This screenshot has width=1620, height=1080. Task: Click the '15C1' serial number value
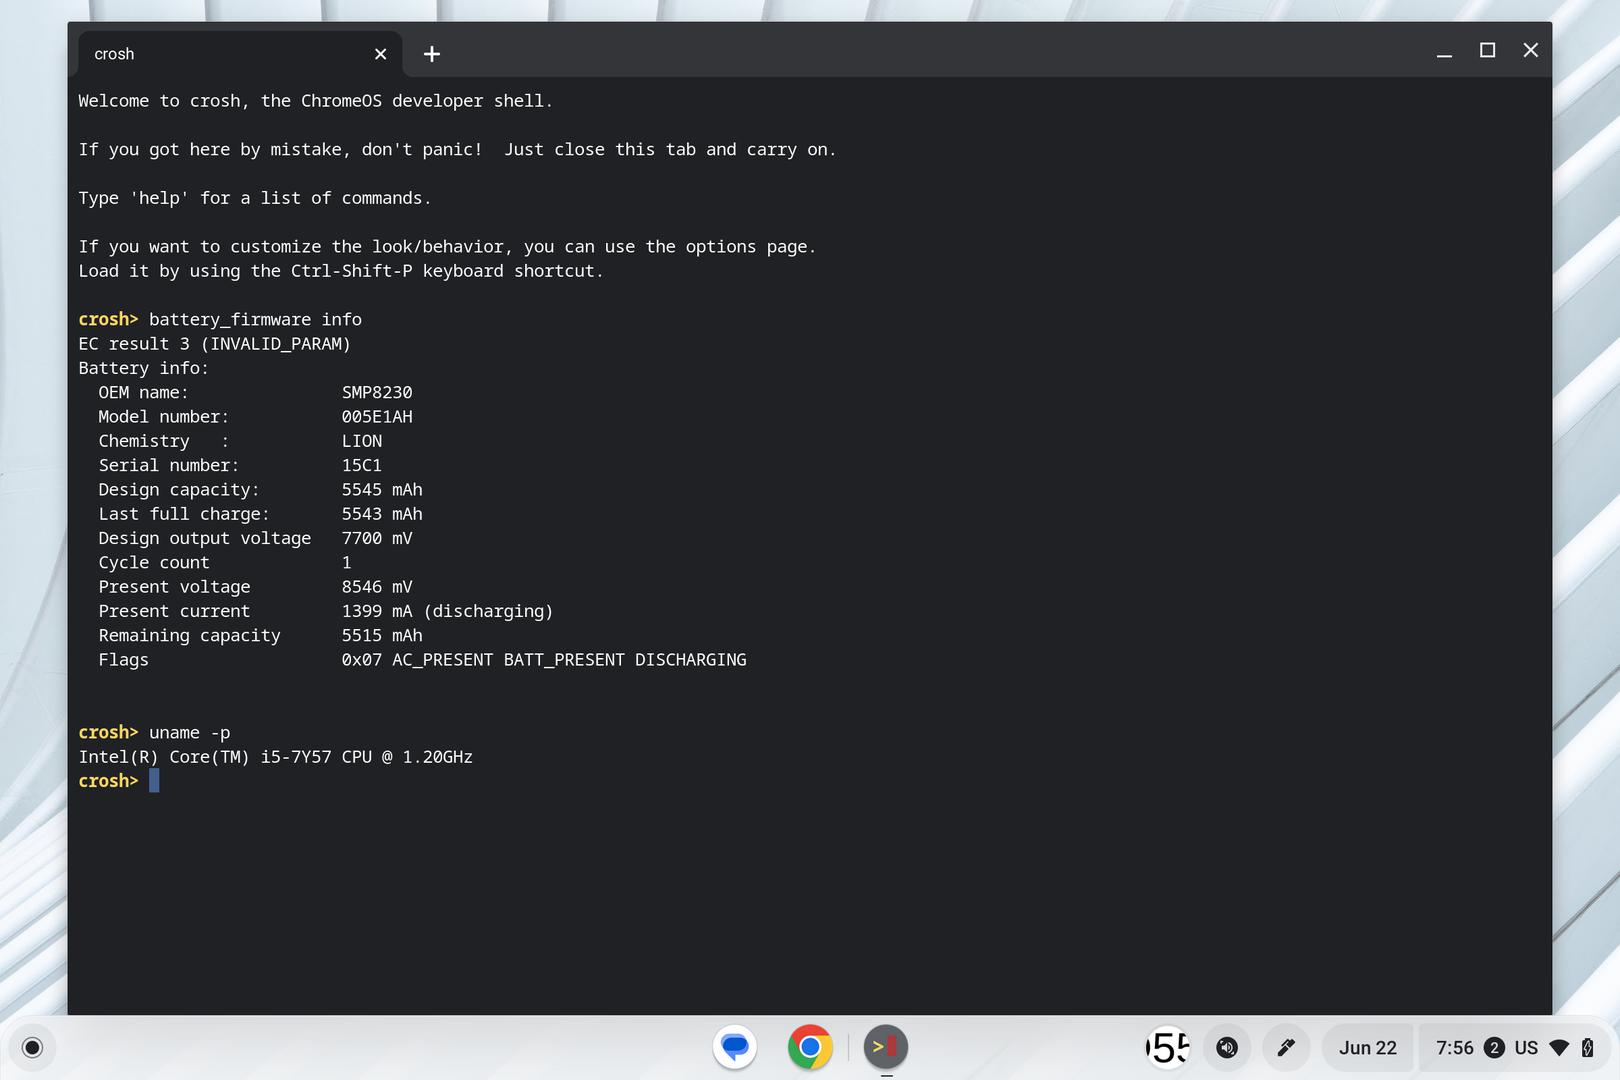click(362, 465)
